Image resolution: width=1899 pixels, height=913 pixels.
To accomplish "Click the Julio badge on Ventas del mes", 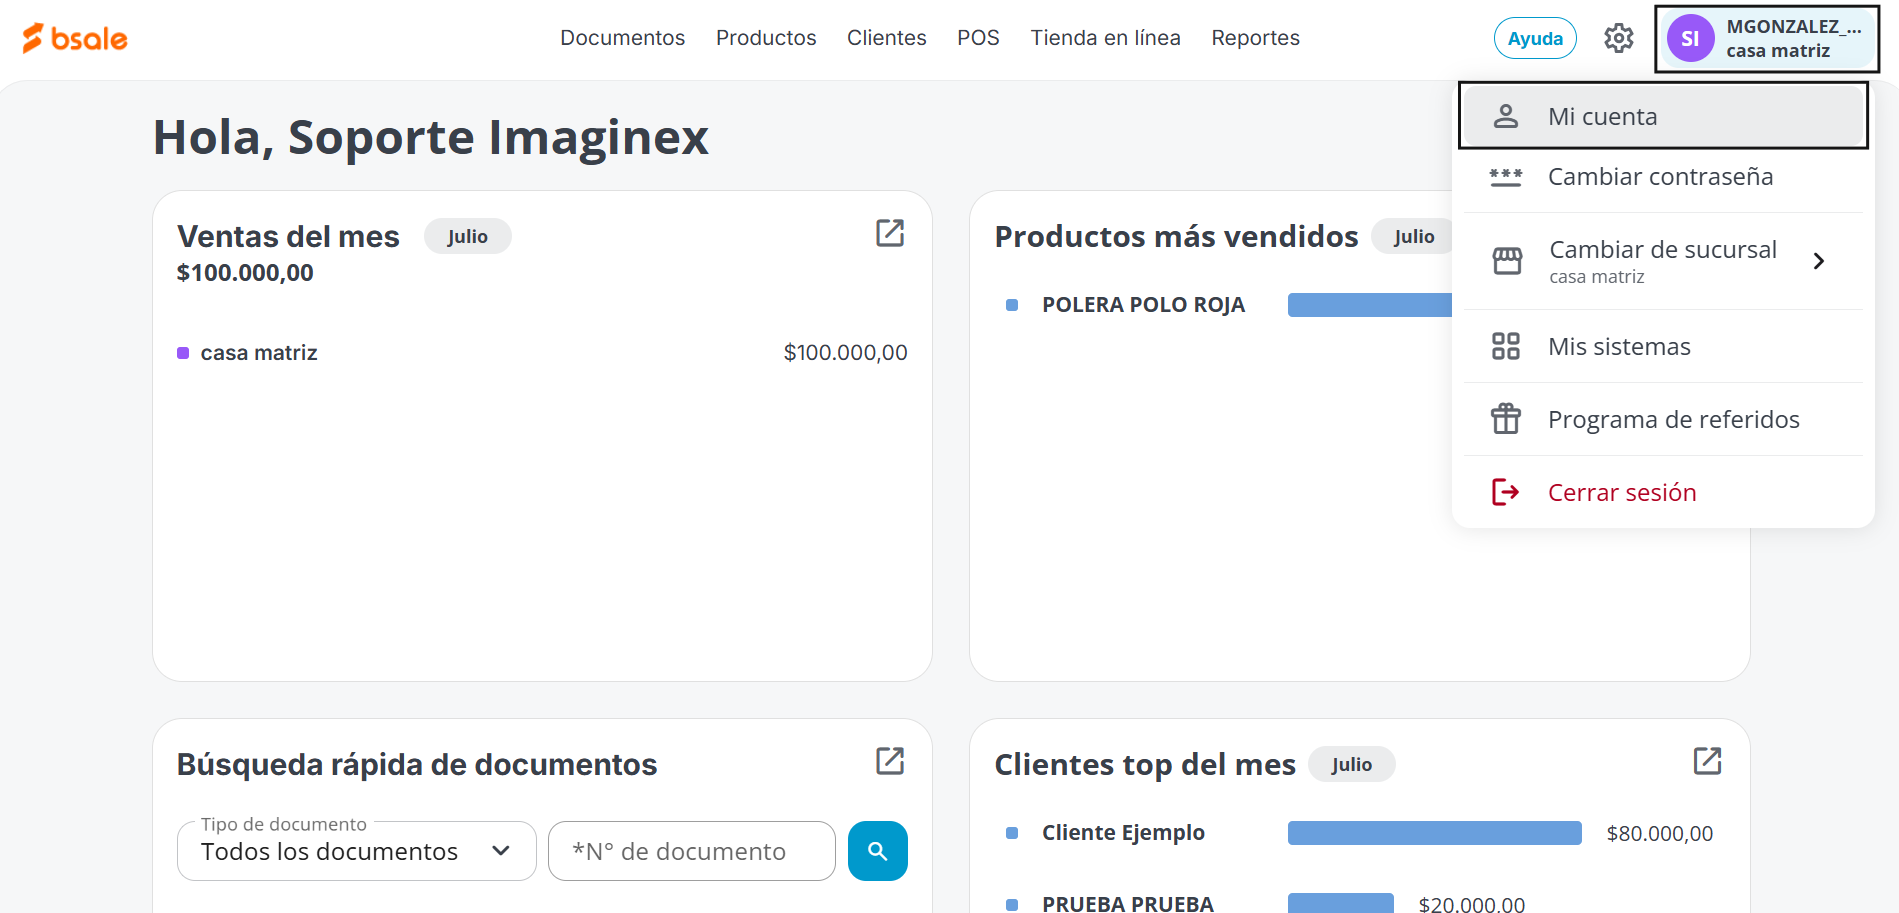I will coord(467,236).
